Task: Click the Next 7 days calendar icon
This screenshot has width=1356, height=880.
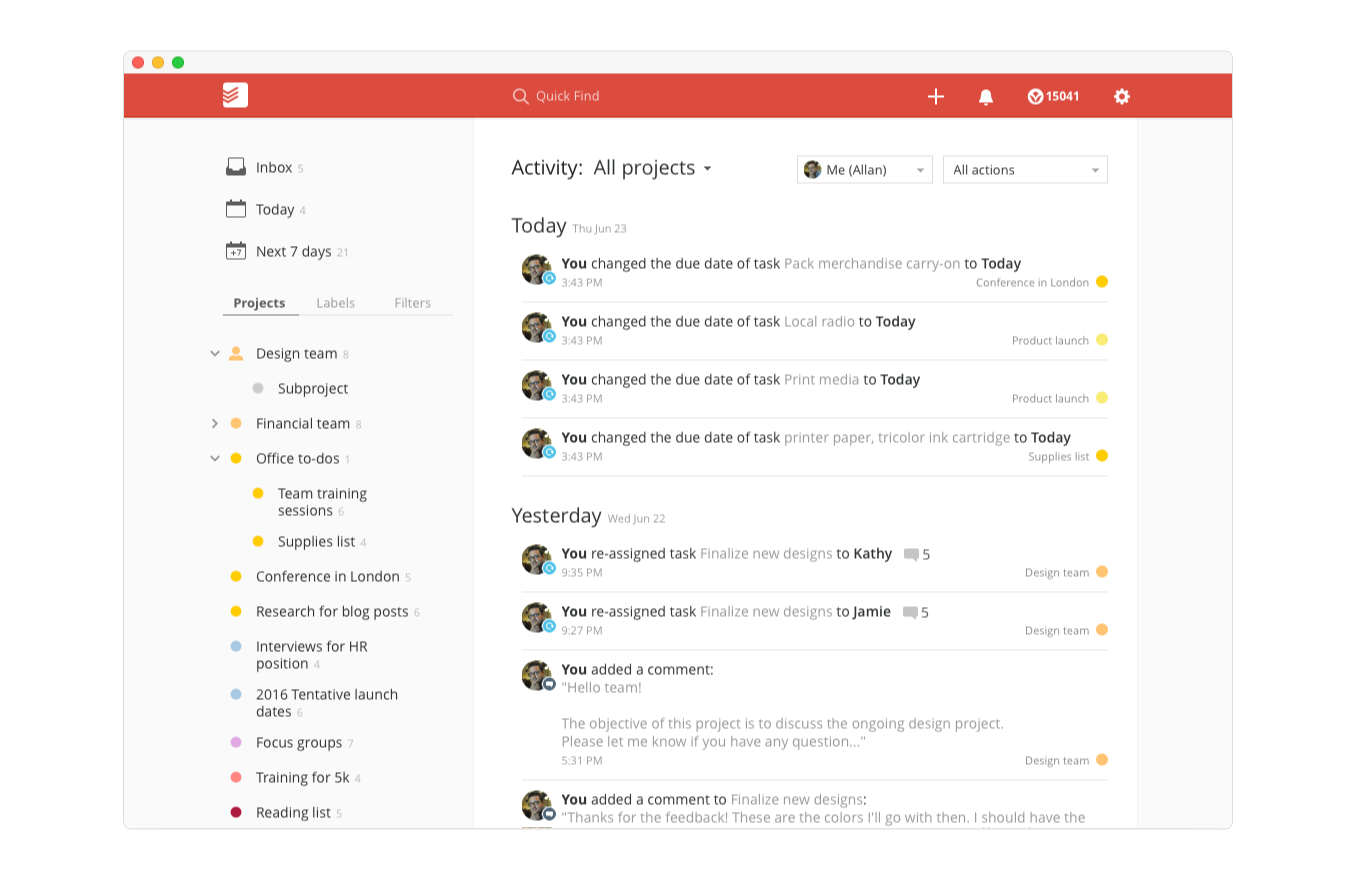Action: (x=236, y=251)
